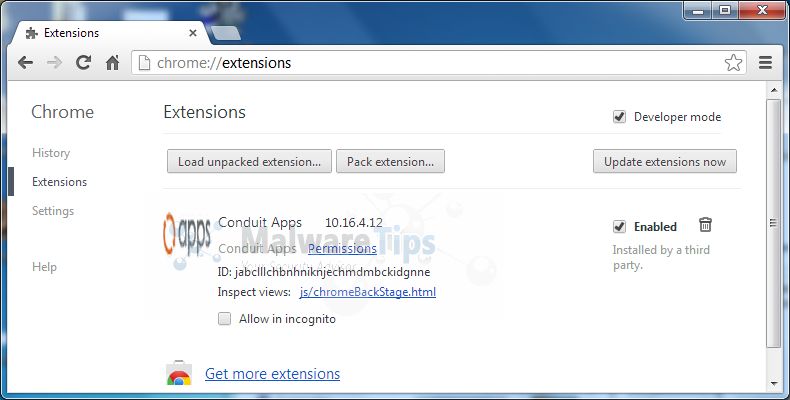The width and height of the screenshot is (790, 400).
Task: Select Extensions in the sidebar
Action: click(59, 182)
